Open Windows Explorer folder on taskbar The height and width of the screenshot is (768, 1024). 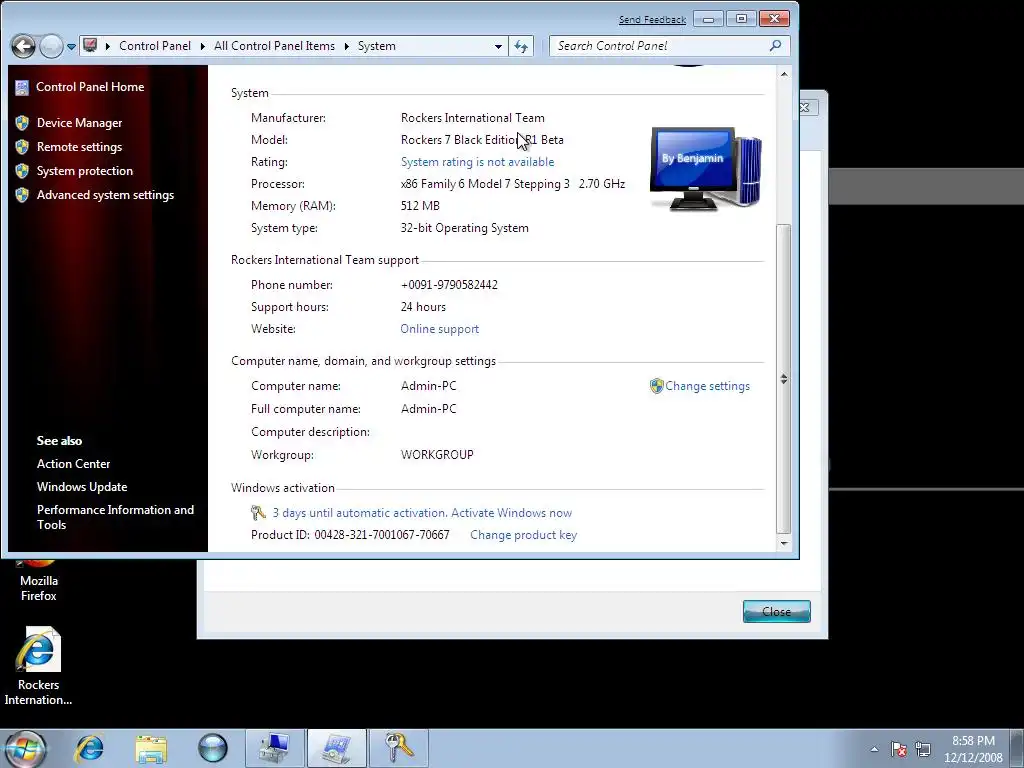pos(152,748)
